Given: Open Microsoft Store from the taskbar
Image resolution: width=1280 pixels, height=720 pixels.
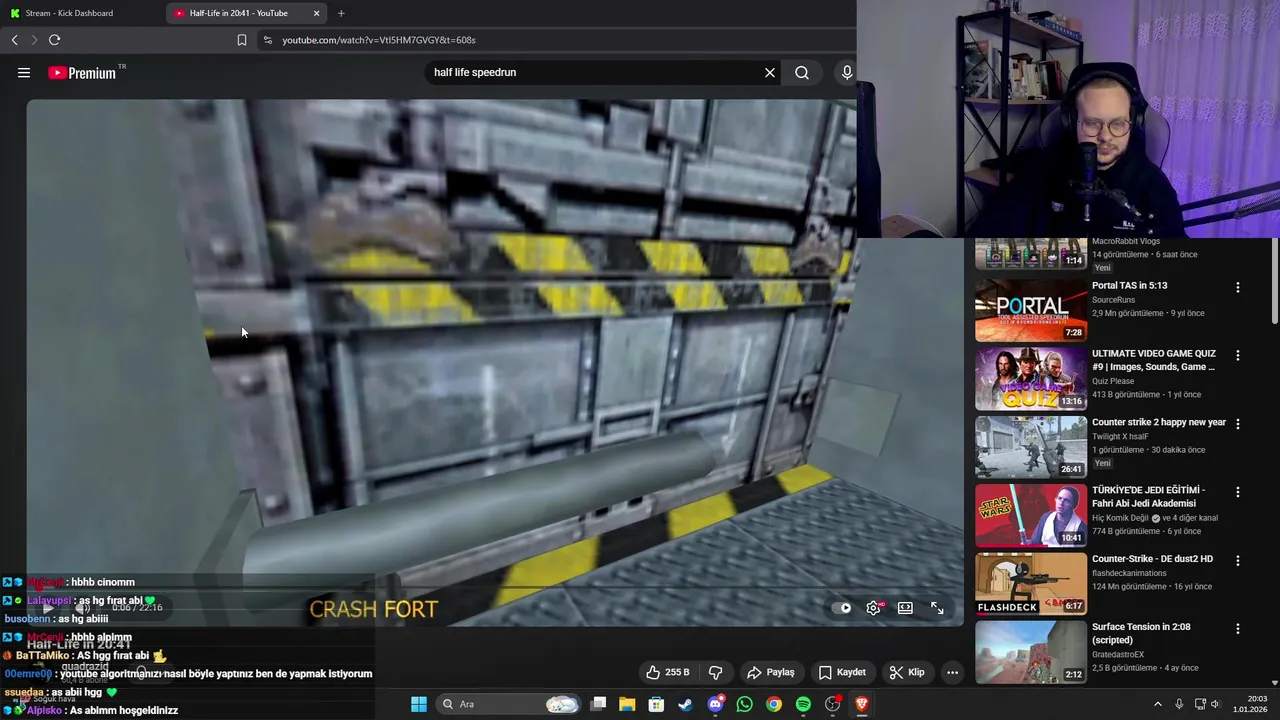Looking at the screenshot, I should pyautogui.click(x=656, y=704).
